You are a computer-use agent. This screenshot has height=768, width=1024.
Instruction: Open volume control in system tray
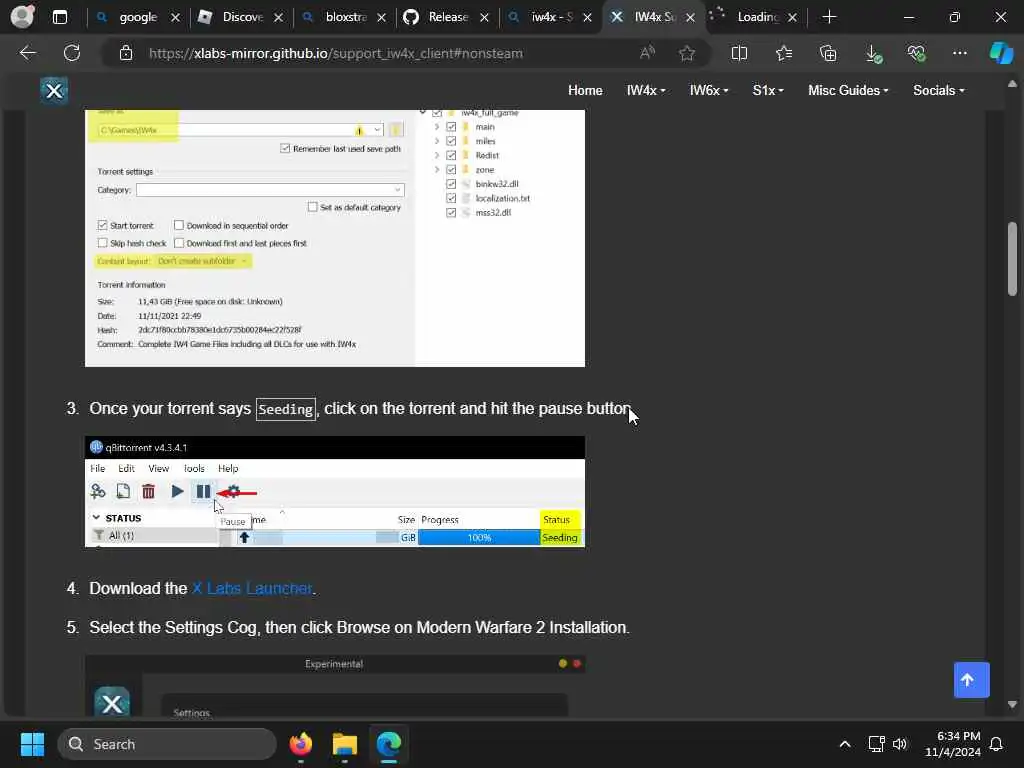900,744
